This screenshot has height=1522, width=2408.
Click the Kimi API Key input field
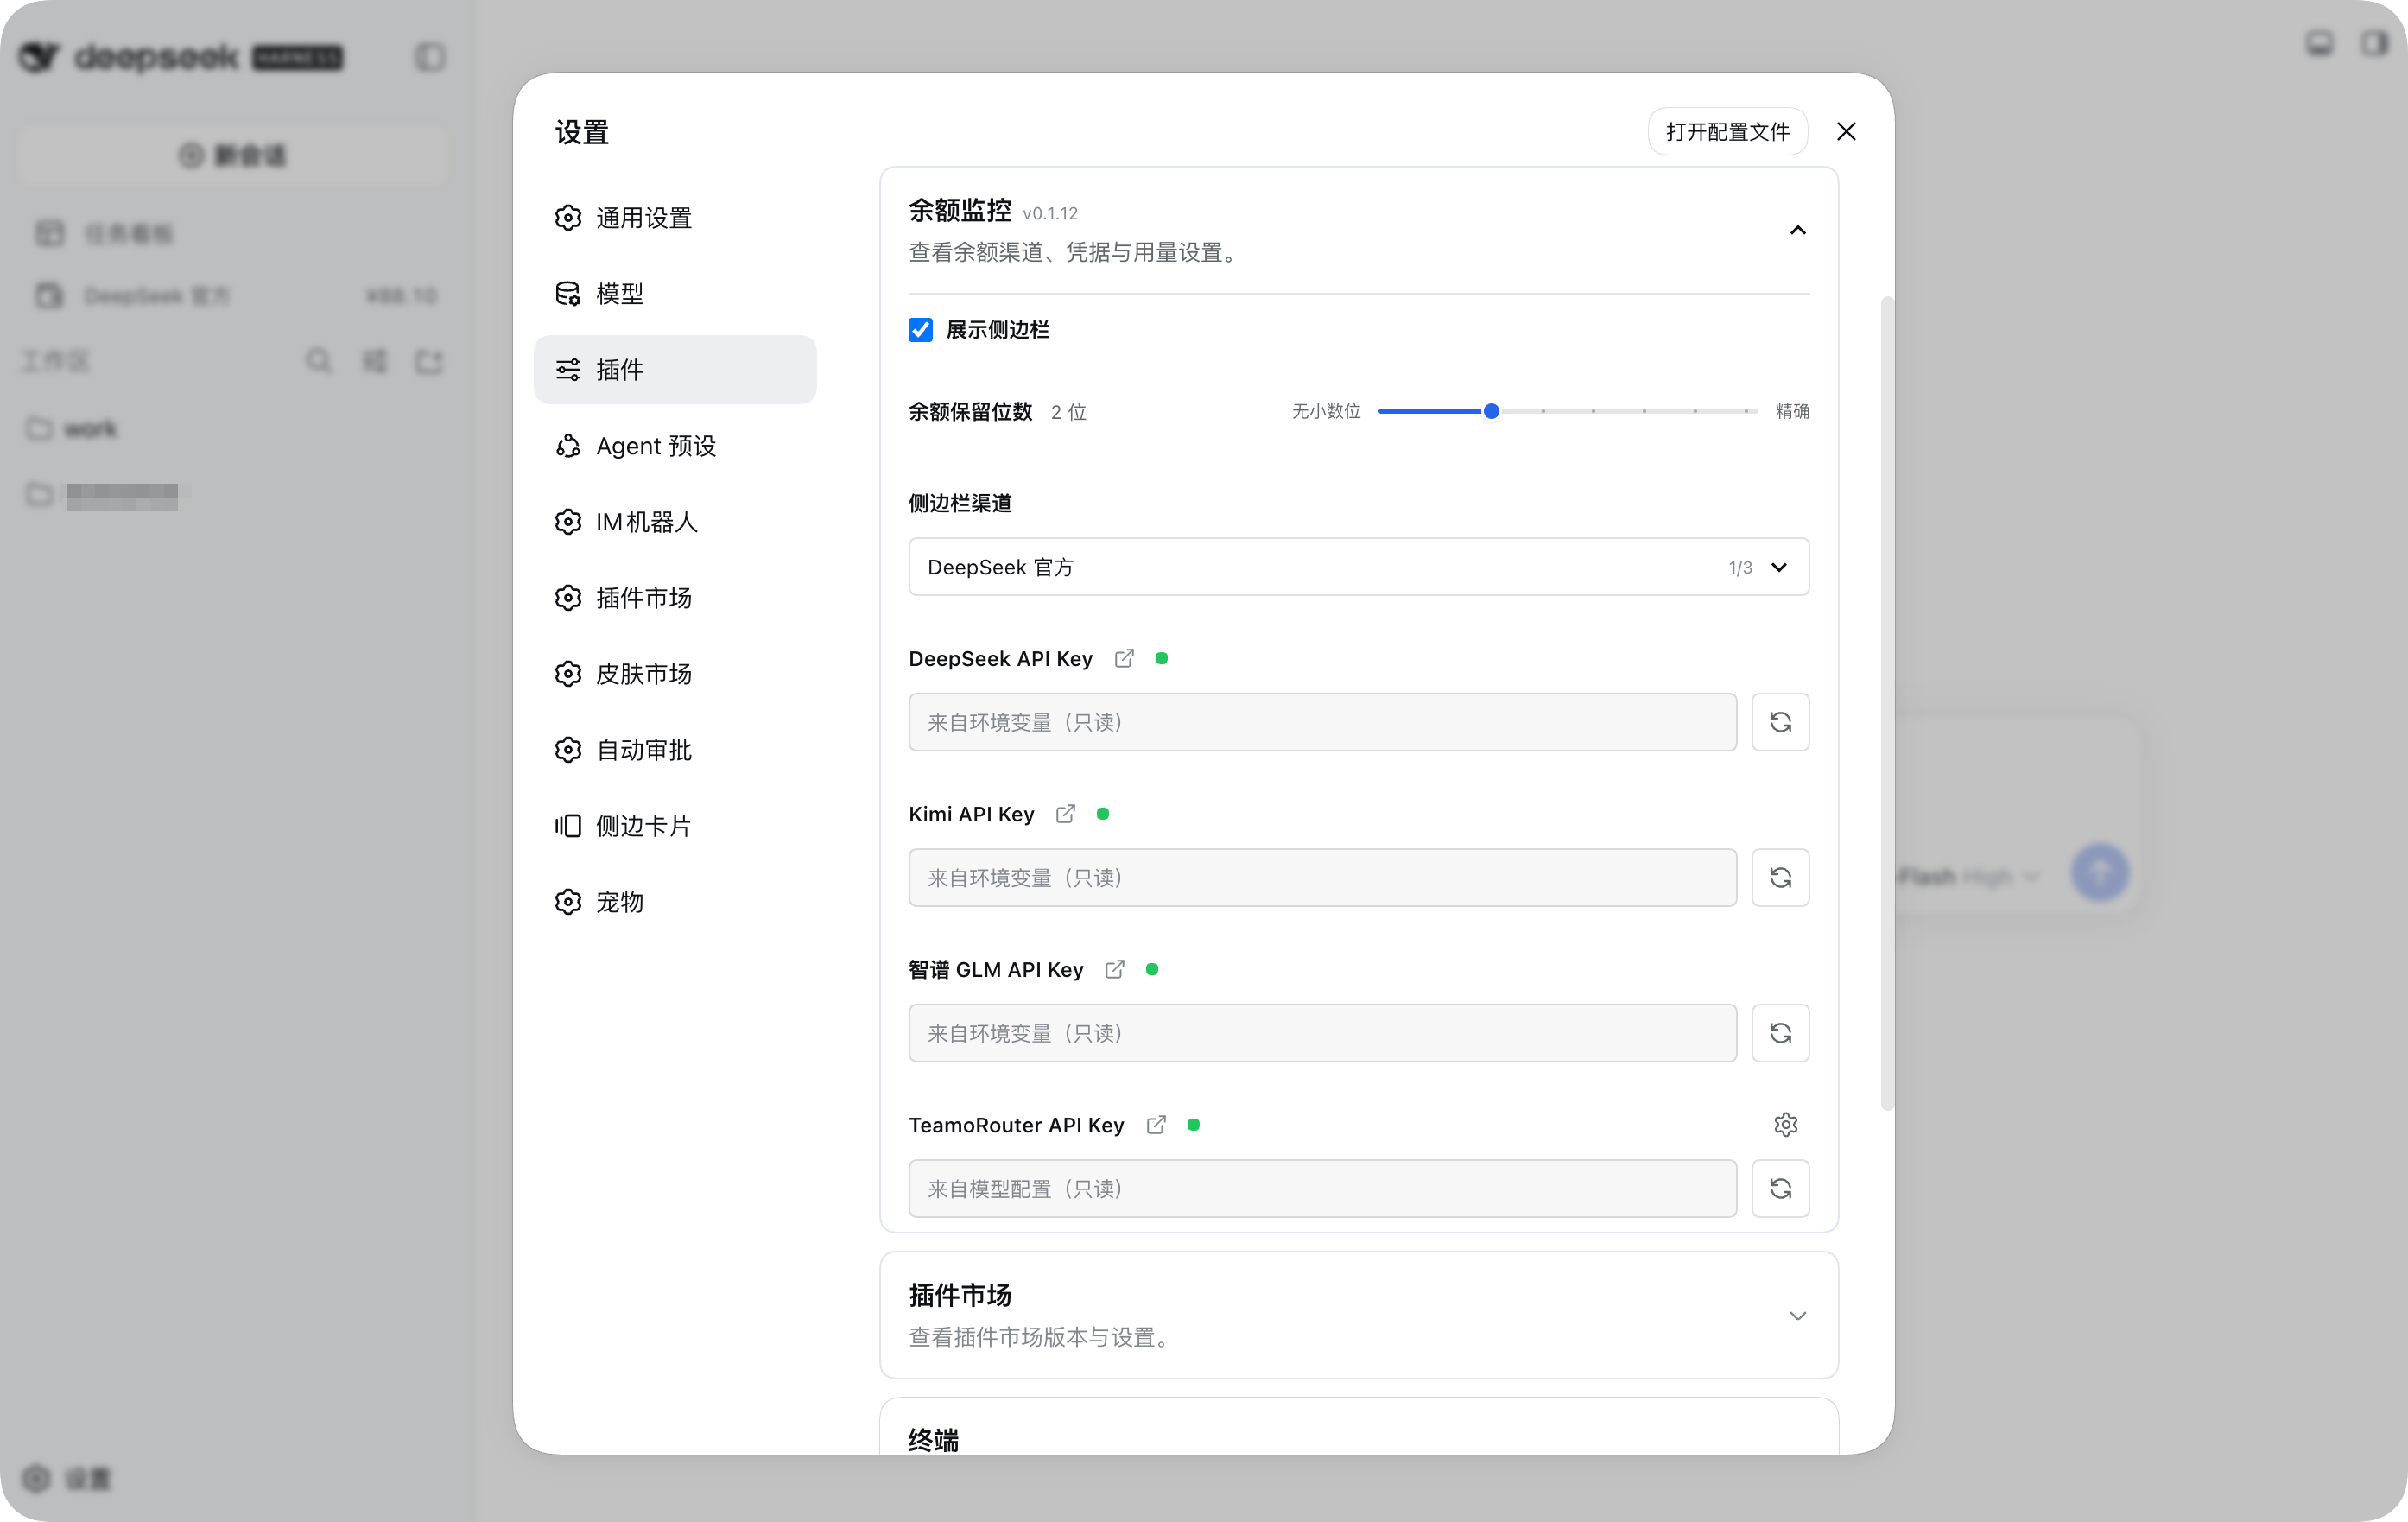click(1322, 877)
